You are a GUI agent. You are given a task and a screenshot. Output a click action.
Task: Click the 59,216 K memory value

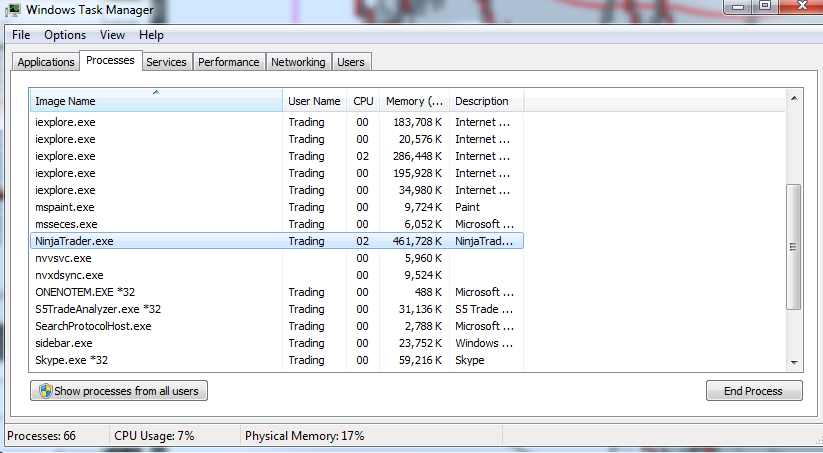[x=420, y=360]
